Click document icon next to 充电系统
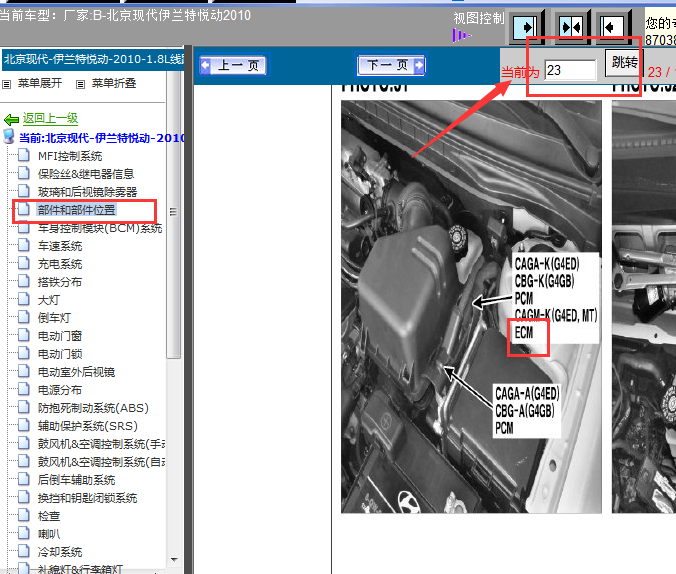Screen dimensions: 676x574 pos(24,263)
